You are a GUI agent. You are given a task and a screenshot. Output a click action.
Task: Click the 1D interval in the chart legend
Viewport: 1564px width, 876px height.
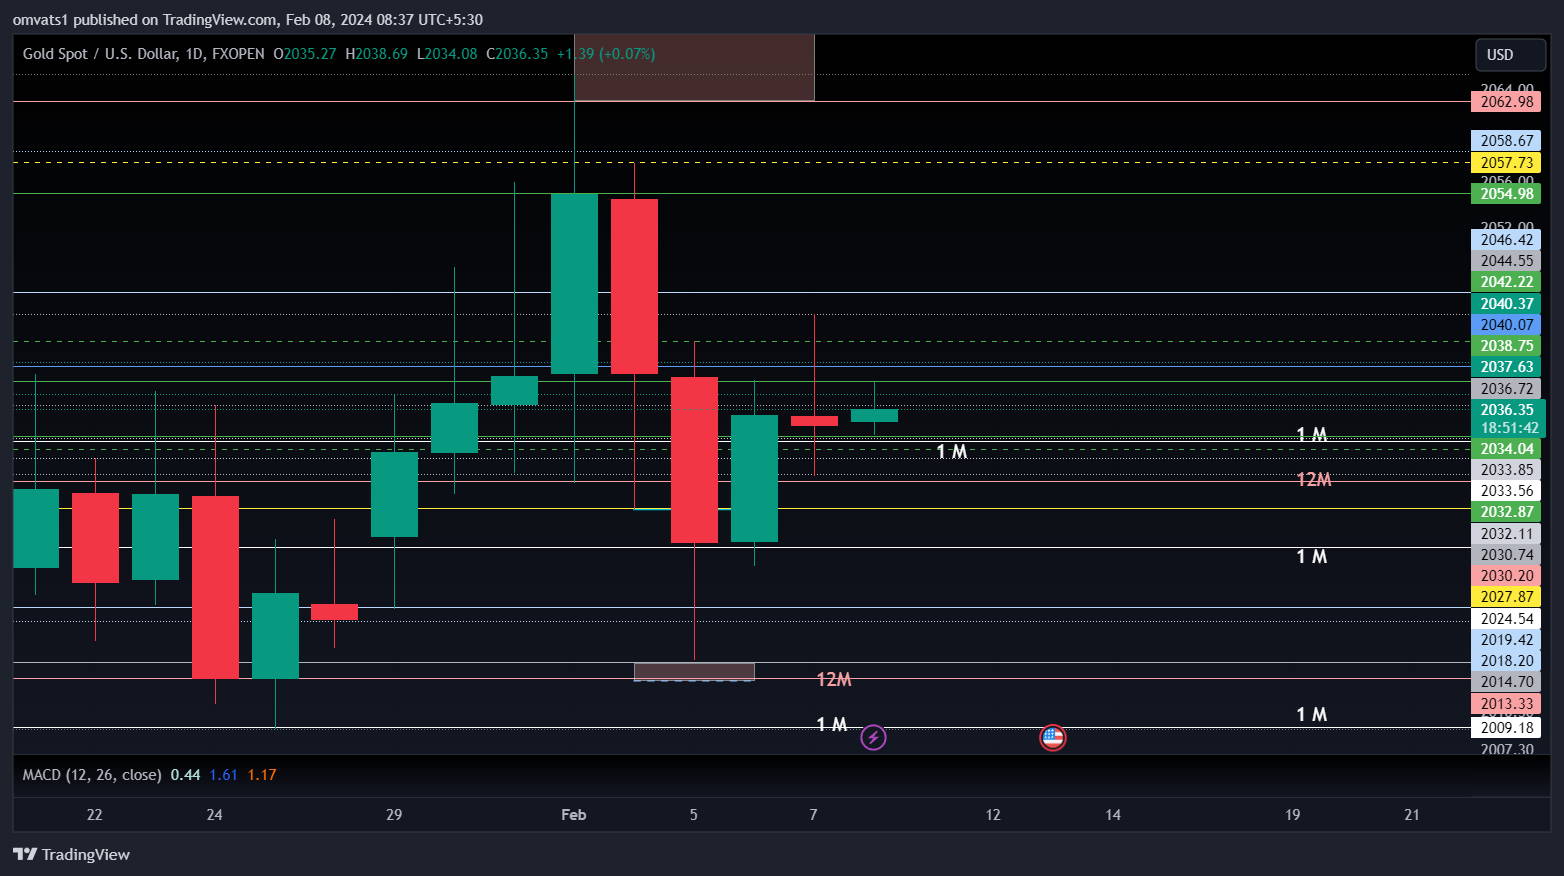click(194, 54)
